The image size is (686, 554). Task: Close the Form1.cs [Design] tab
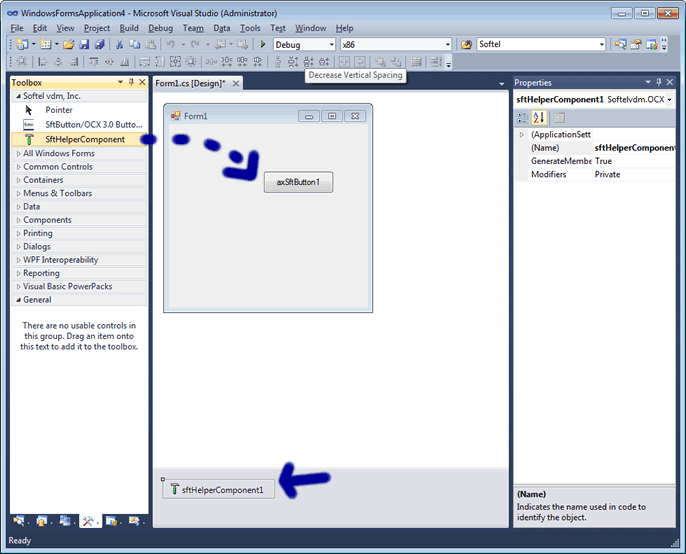coord(236,84)
